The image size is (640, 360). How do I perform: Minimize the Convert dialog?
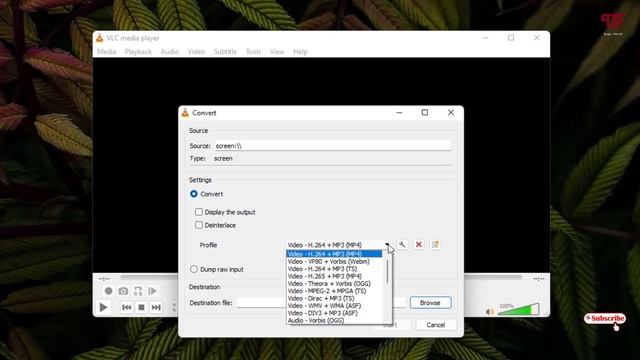(399, 112)
